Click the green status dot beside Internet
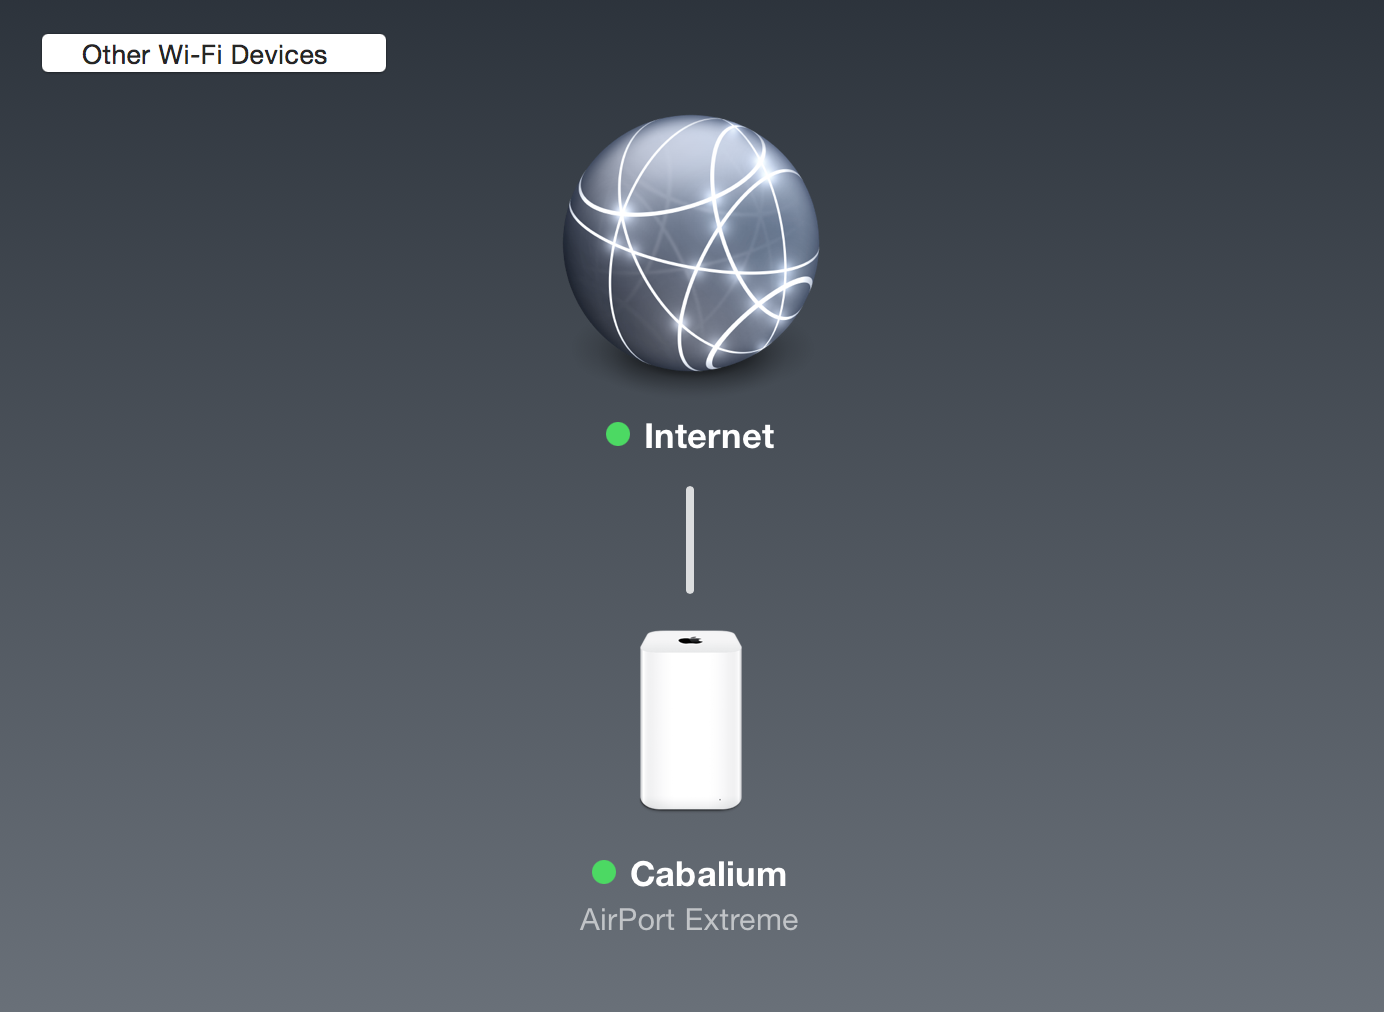 pos(618,434)
